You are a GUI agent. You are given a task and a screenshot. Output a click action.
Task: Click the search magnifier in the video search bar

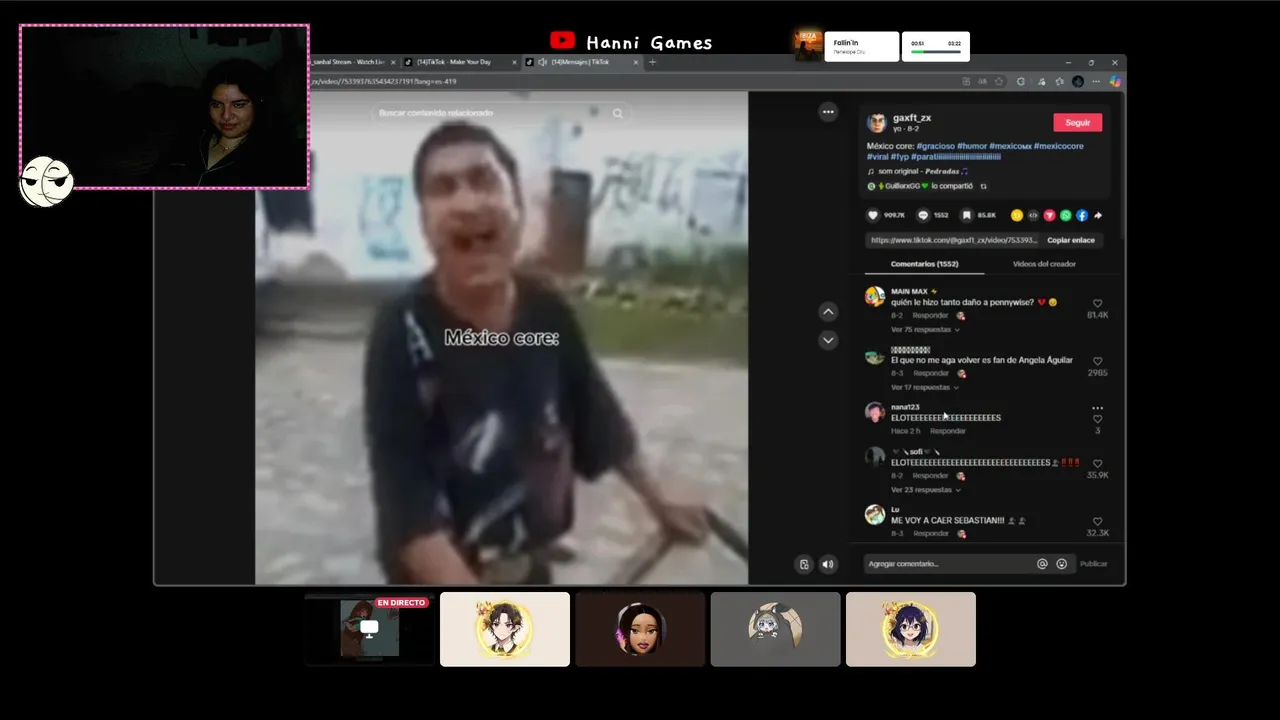[x=617, y=113]
